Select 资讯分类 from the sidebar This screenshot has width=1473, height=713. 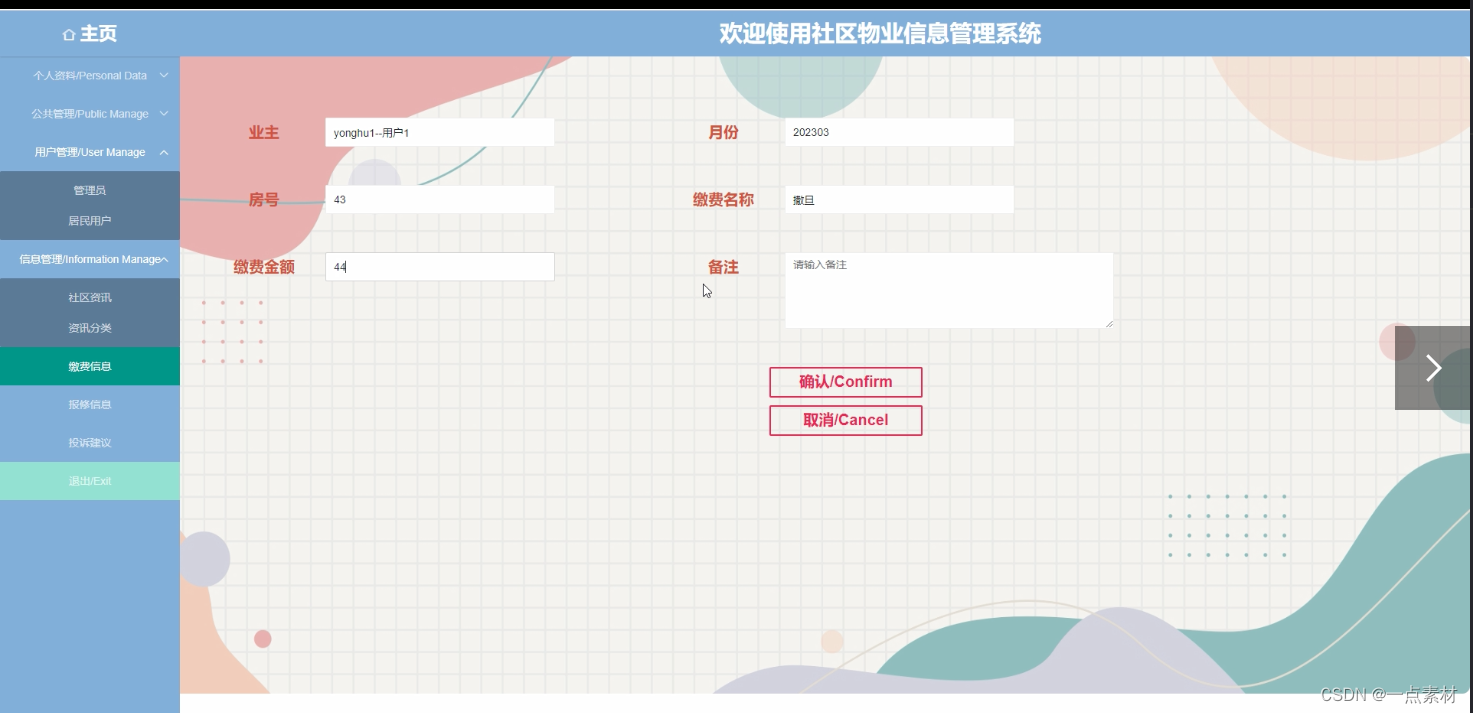(x=90, y=327)
